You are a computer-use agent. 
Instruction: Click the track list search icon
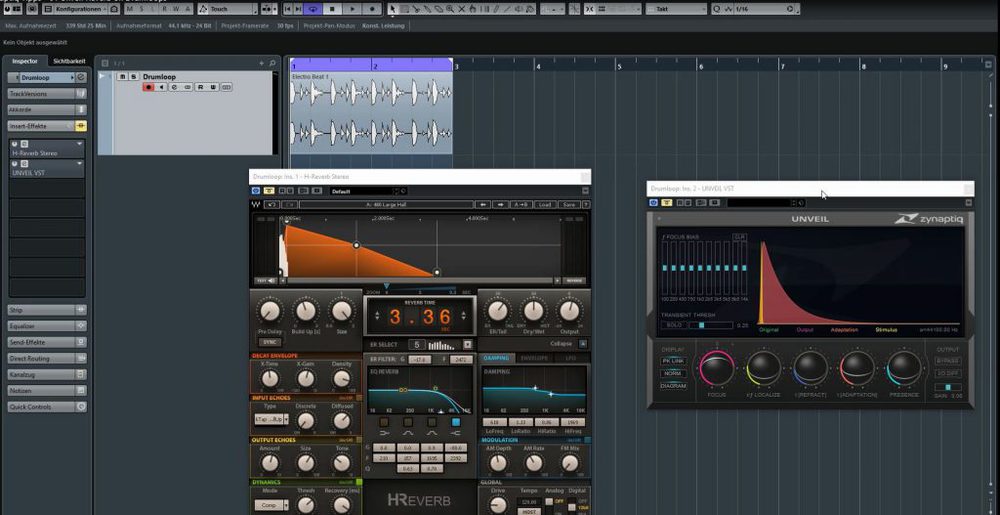[272, 63]
